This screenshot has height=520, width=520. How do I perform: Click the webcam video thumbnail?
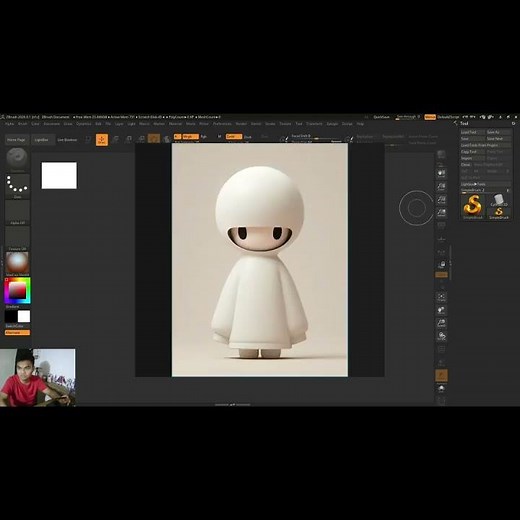coord(38,378)
